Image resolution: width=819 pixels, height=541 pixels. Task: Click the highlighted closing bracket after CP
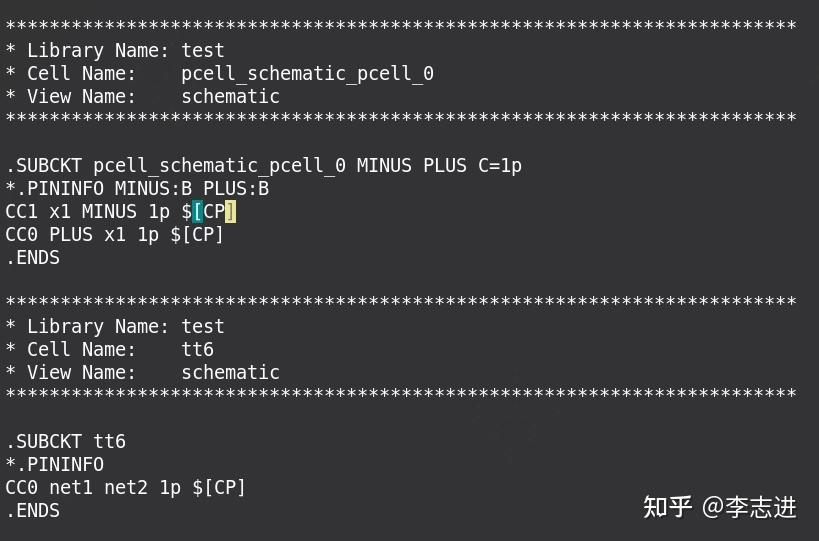[x=230, y=211]
